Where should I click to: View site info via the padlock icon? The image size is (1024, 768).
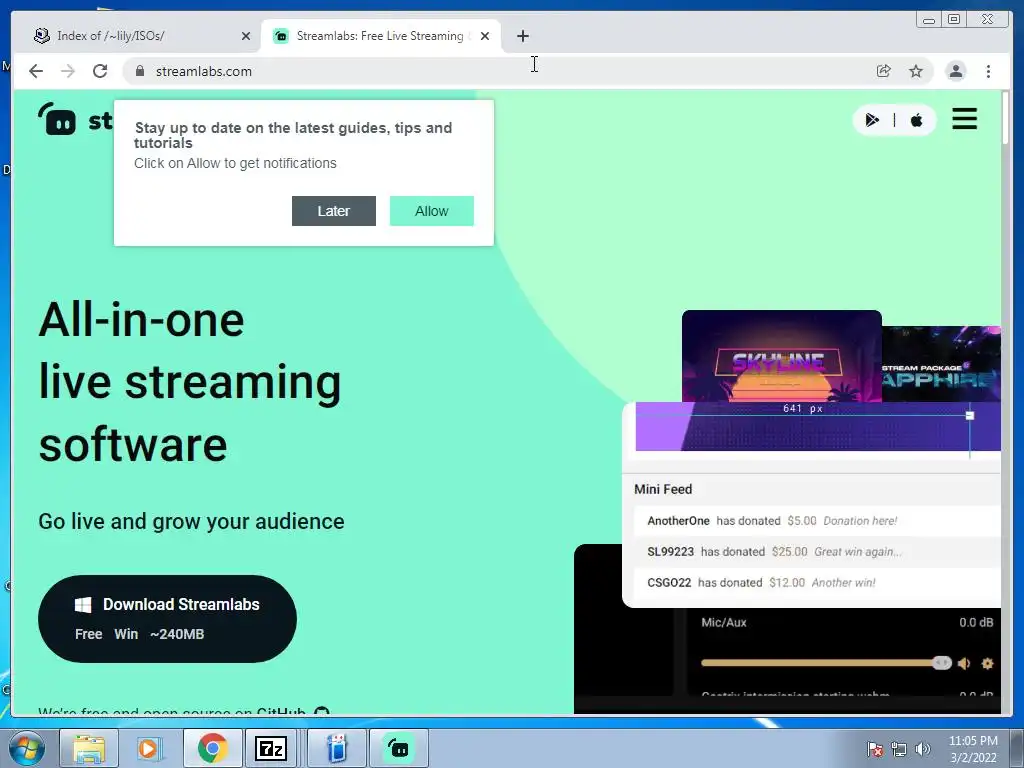click(140, 71)
